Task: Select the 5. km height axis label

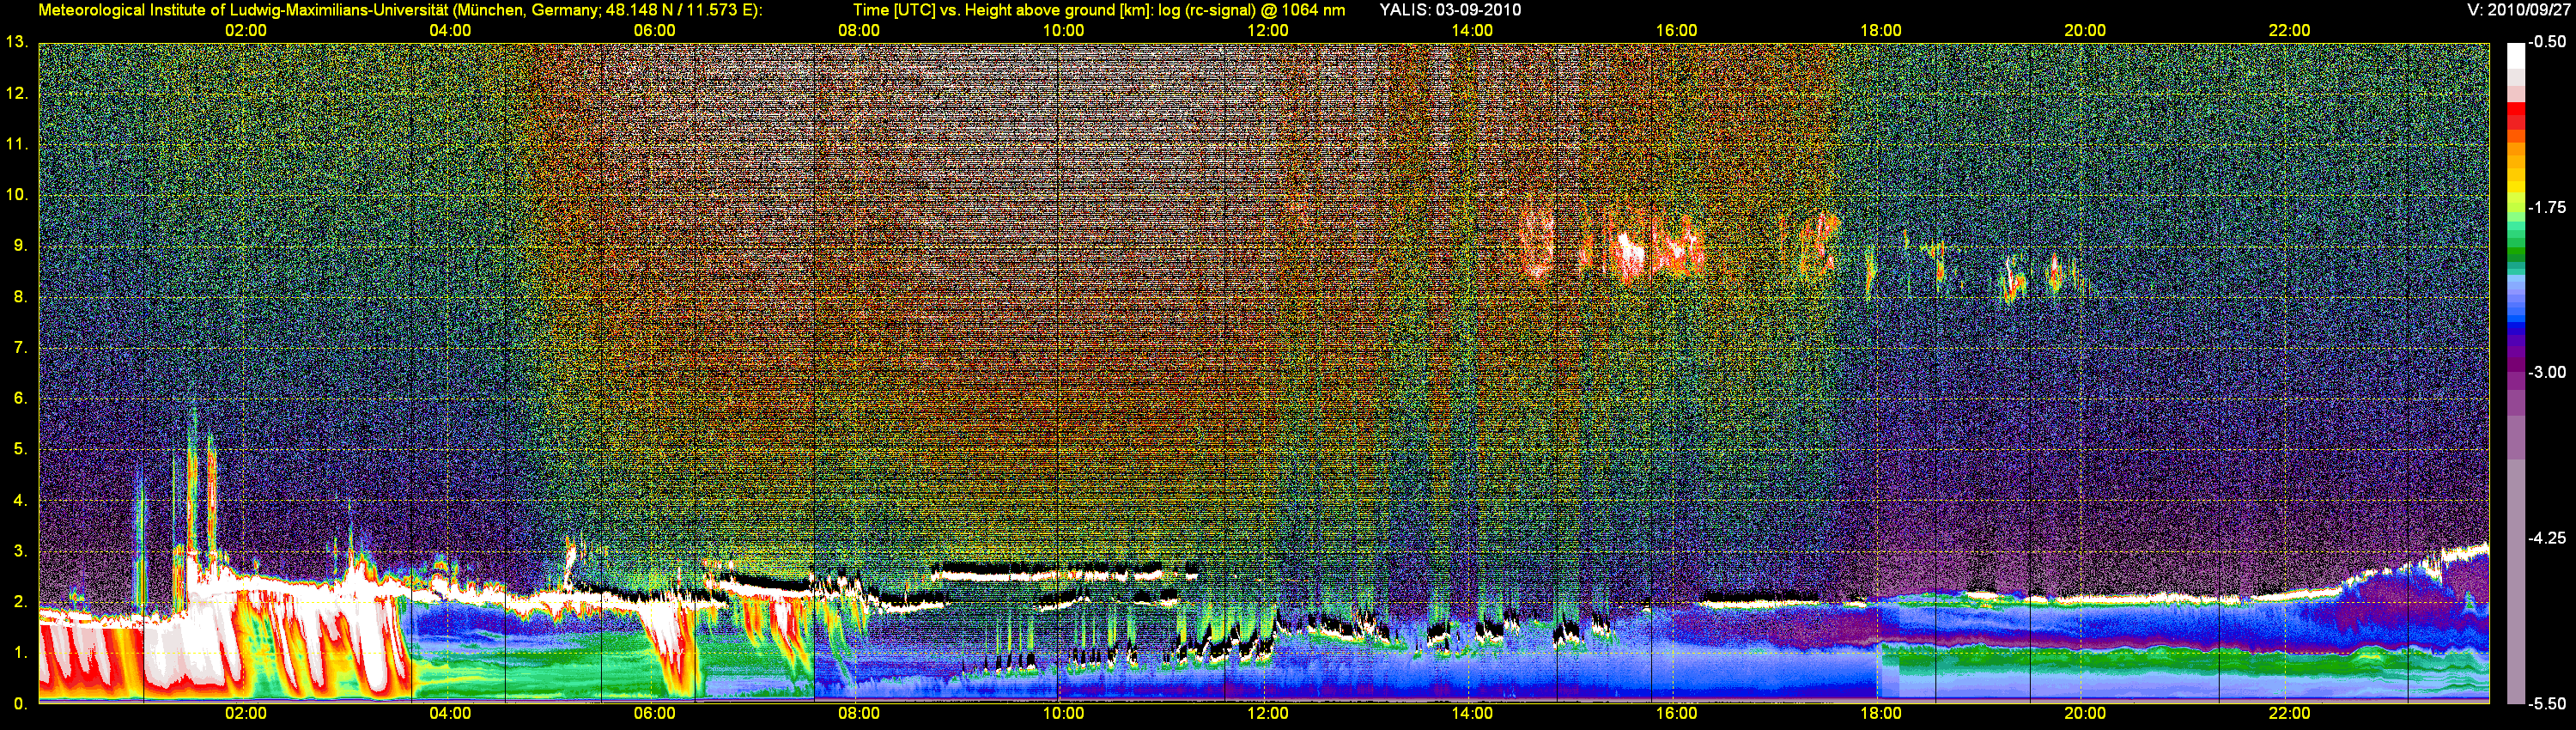Action: pyautogui.click(x=21, y=449)
